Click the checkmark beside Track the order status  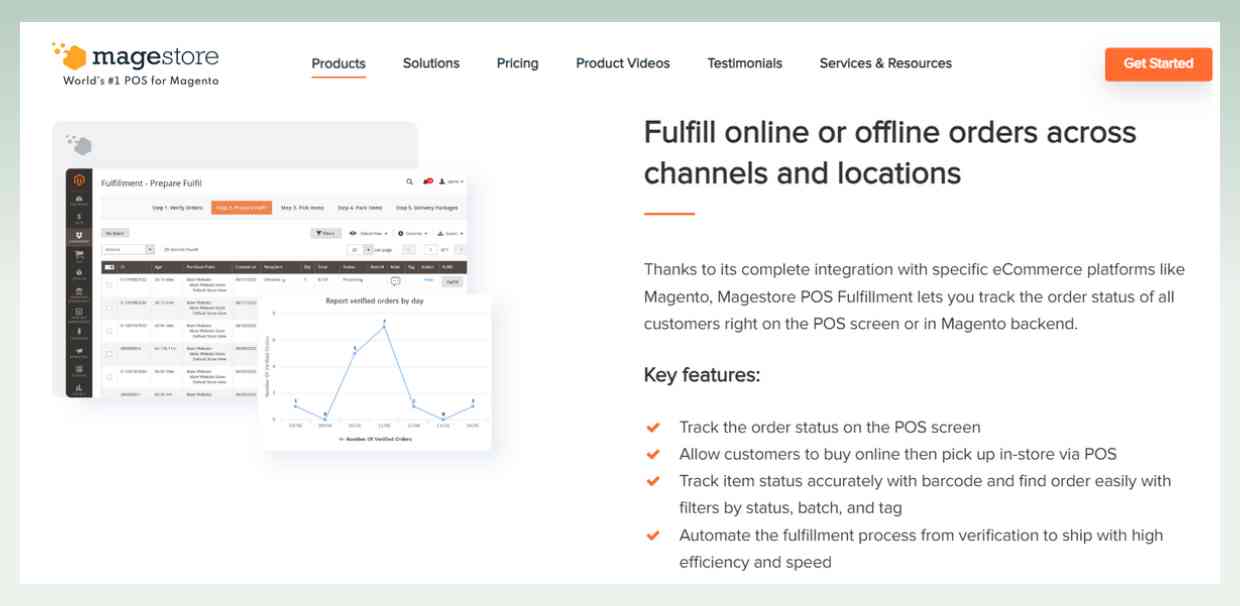653,427
